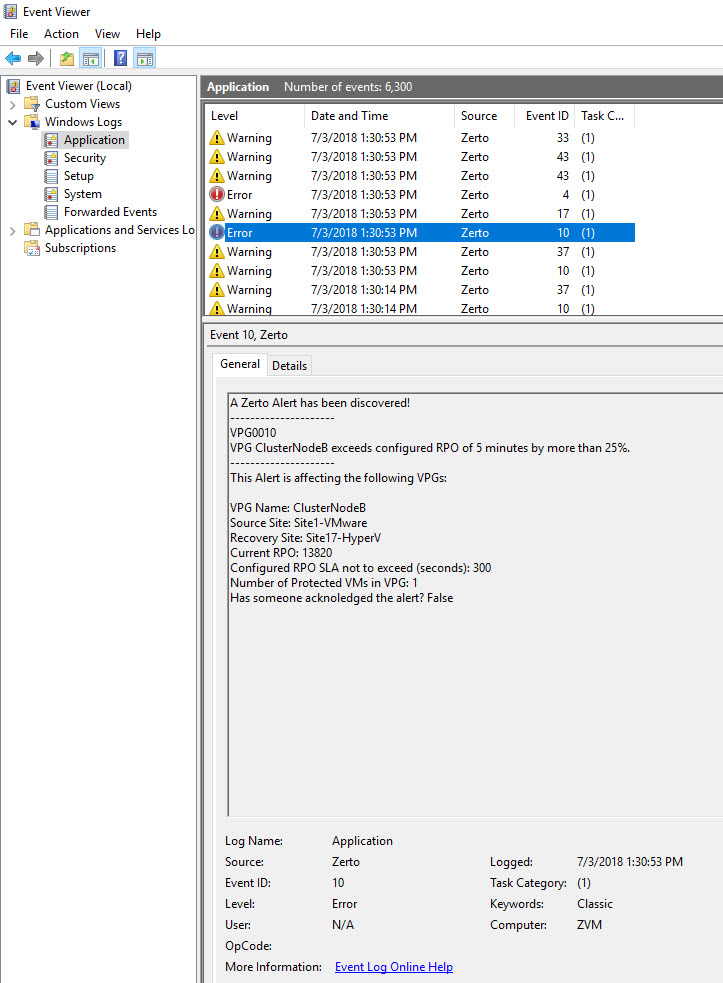This screenshot has width=723, height=983.
Task: Click the Warning icon for Event ID 17
Action: [x=216, y=214]
